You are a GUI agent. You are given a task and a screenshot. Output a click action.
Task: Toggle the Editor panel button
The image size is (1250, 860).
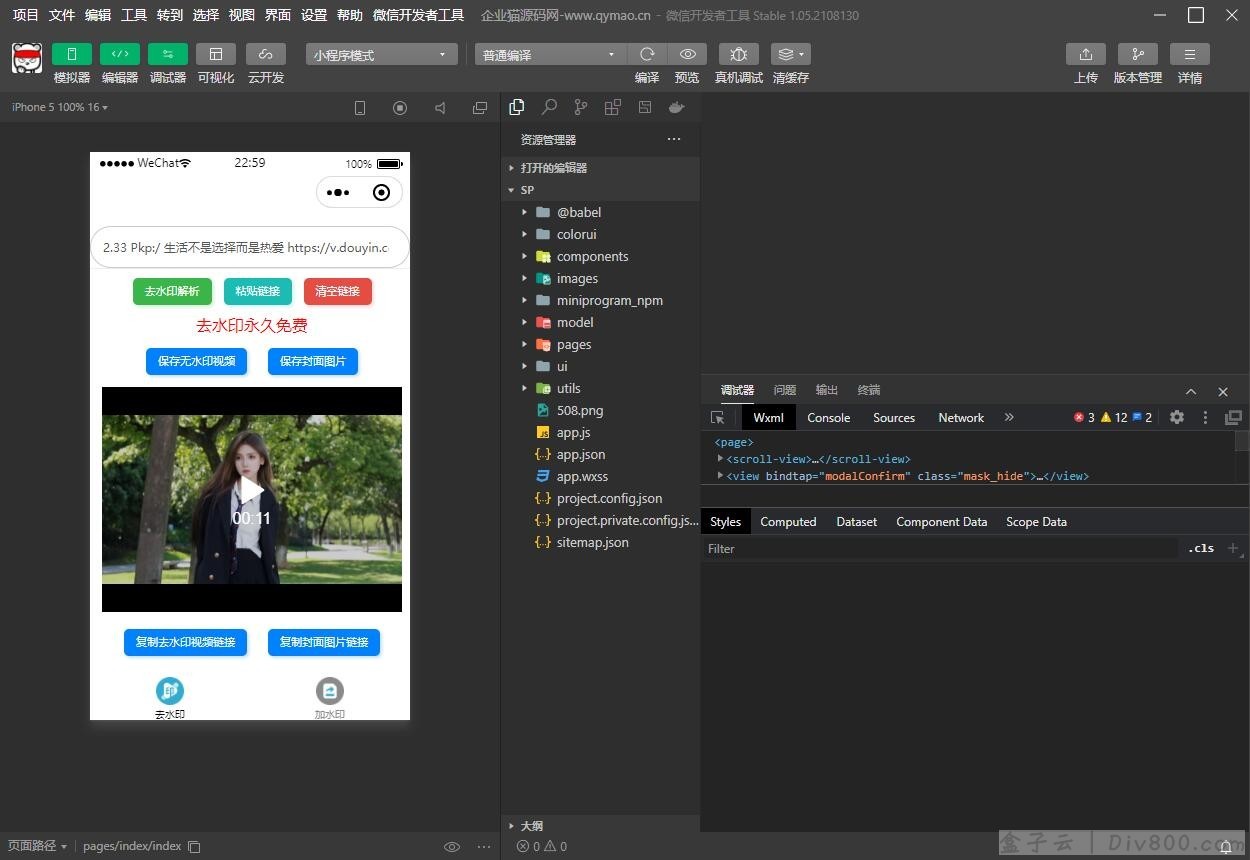coord(120,54)
